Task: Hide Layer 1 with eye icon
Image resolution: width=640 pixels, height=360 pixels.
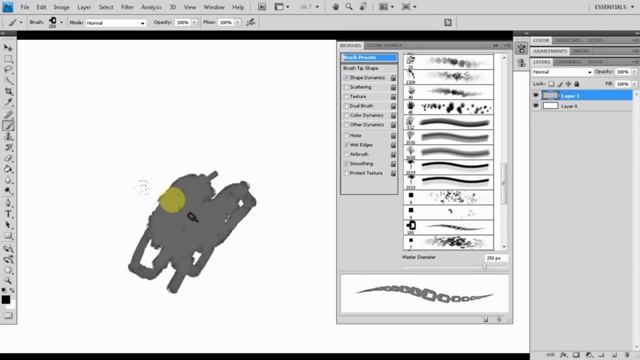Action: pyautogui.click(x=536, y=96)
